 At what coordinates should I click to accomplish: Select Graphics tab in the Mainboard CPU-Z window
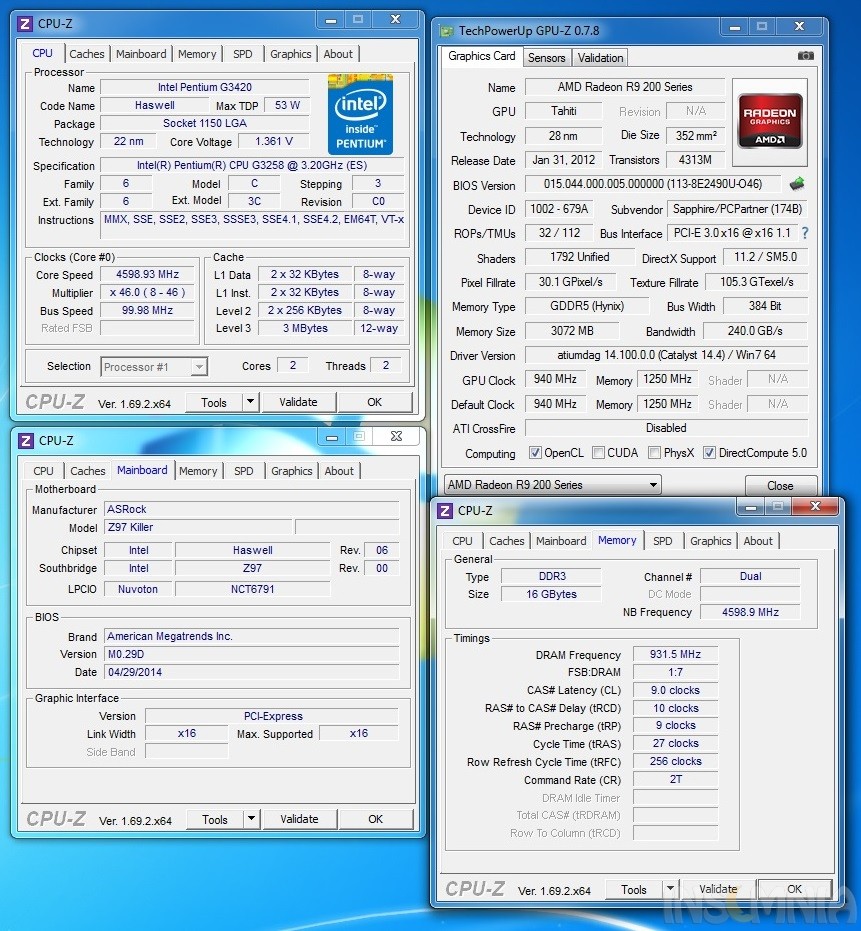point(292,471)
